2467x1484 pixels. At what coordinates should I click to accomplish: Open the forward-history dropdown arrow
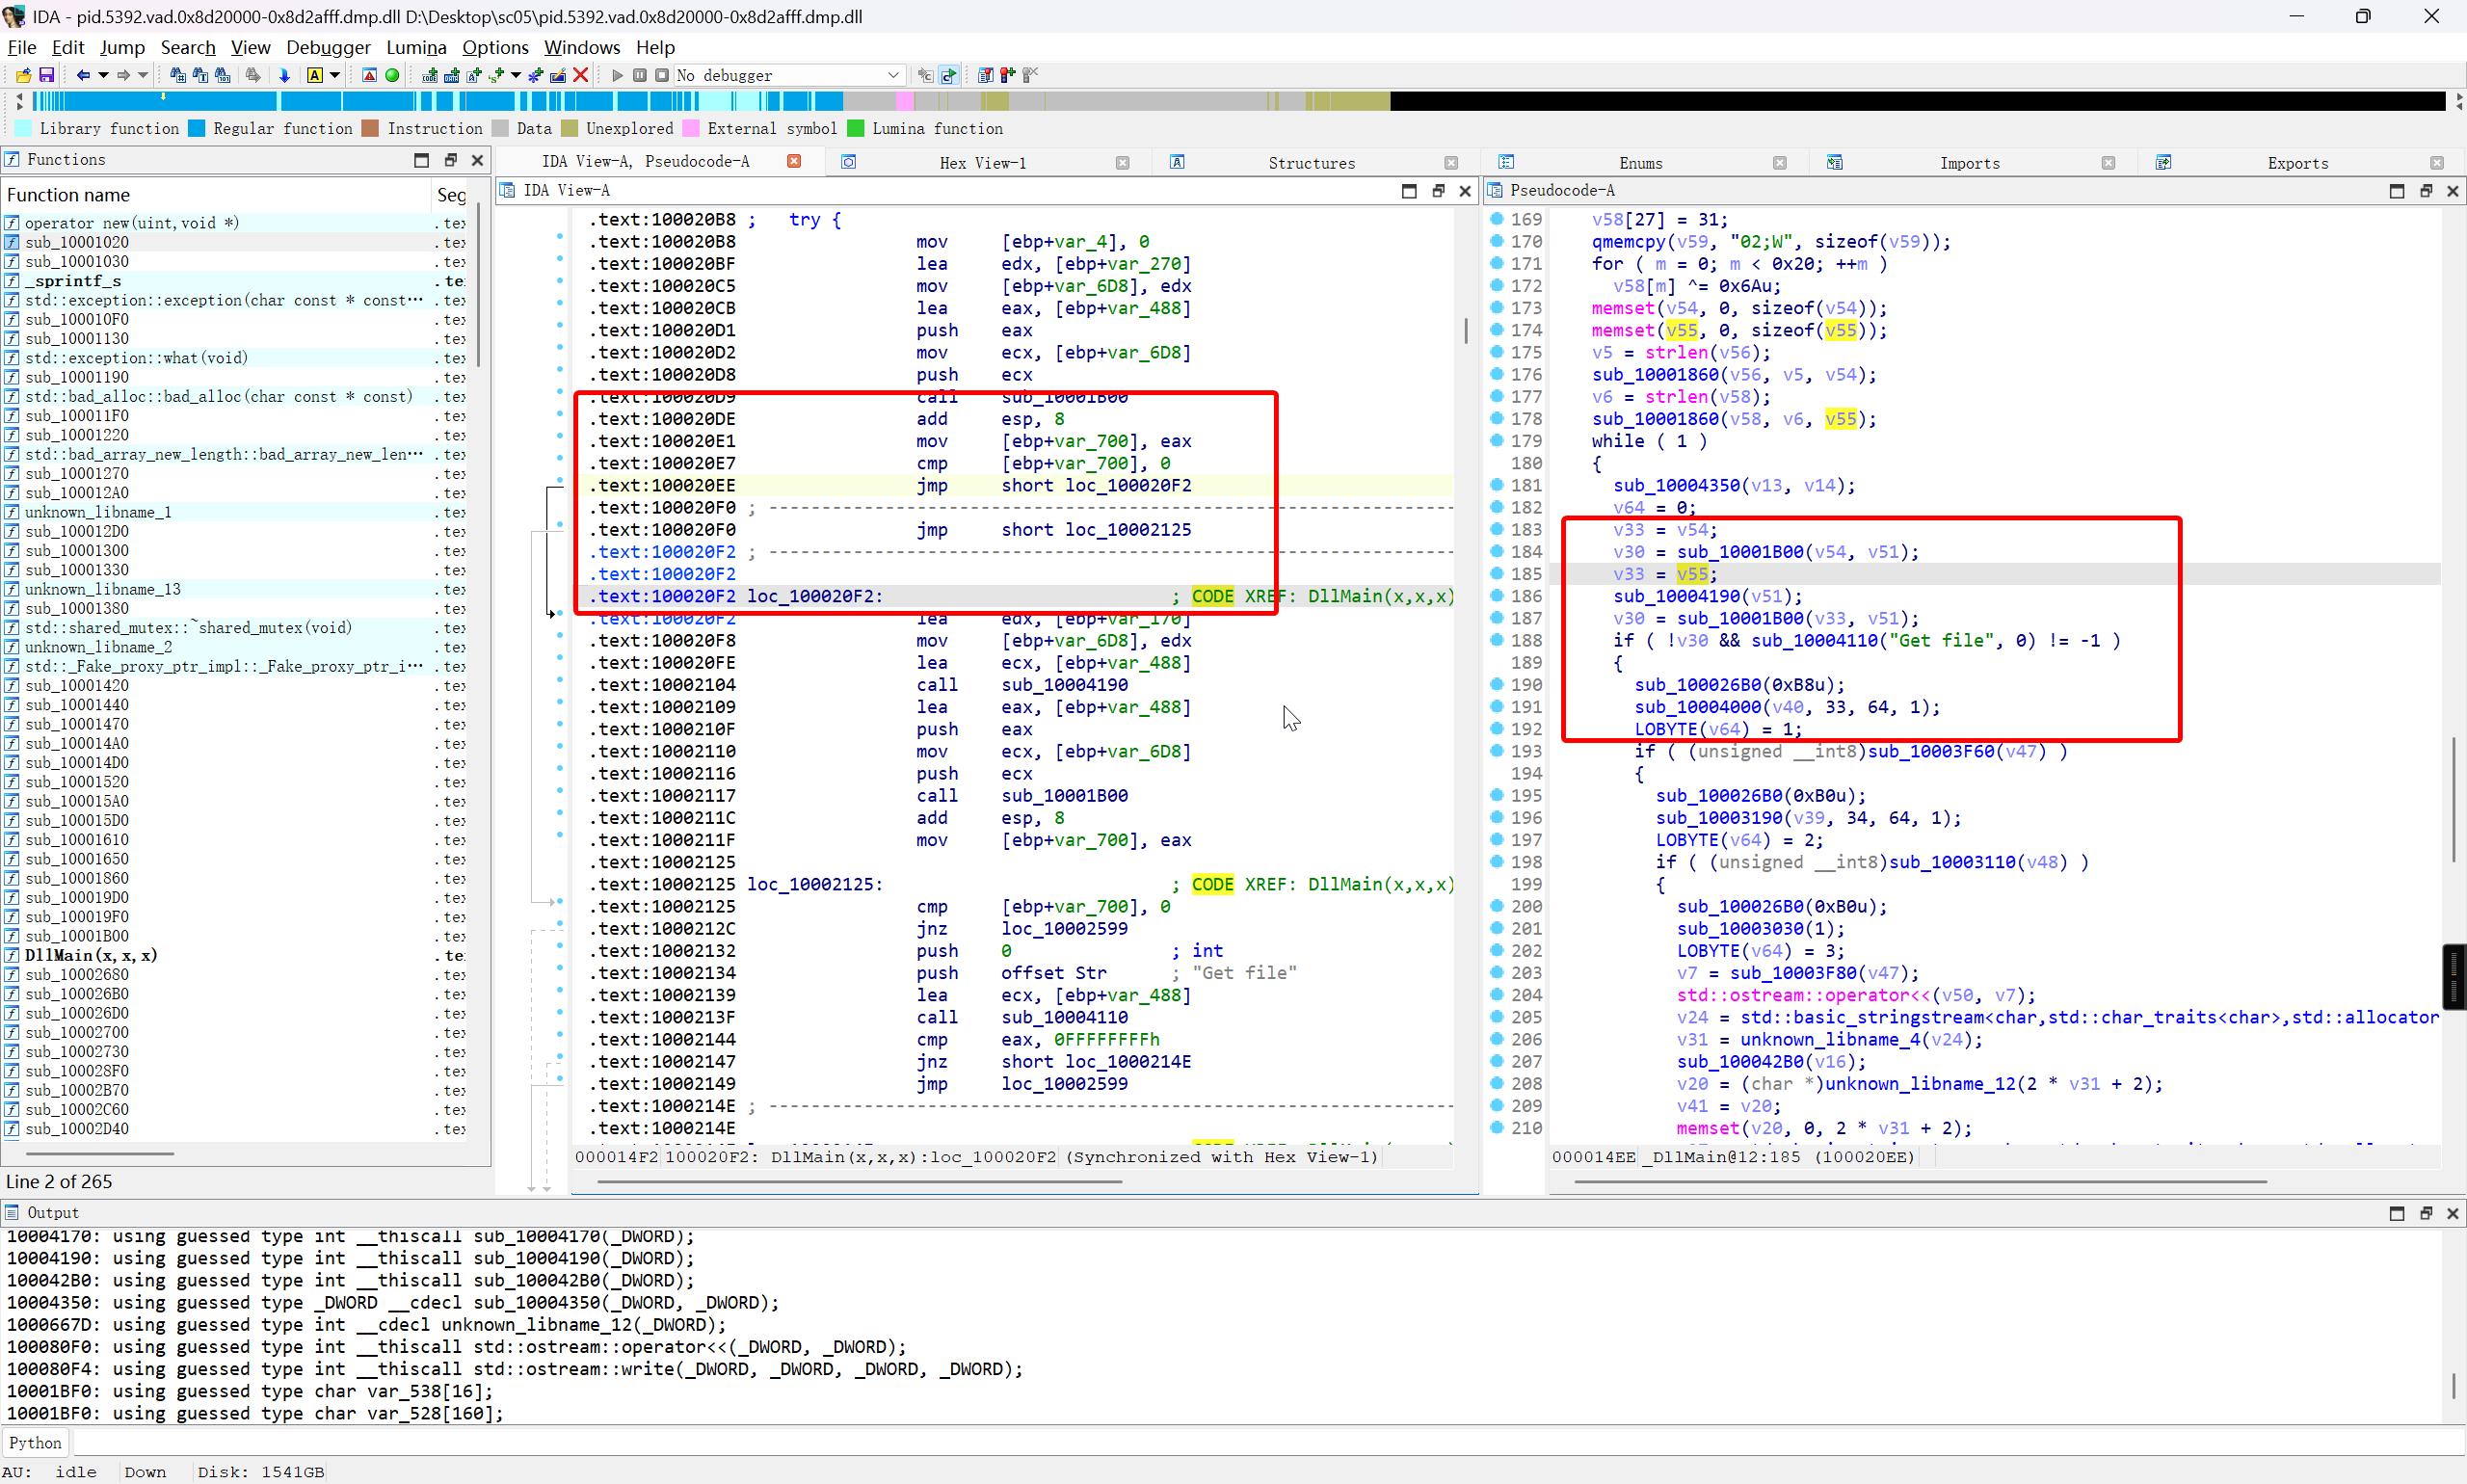[143, 75]
